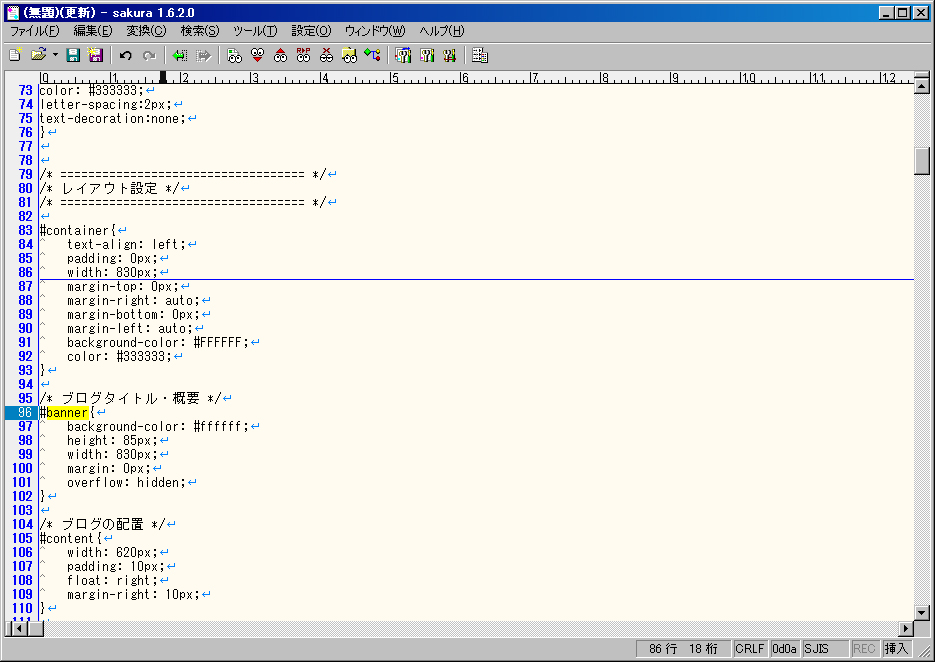Viewport: 935px width, 662px height.
Task: Click the grey jump forward arrow icon
Action: (203, 55)
